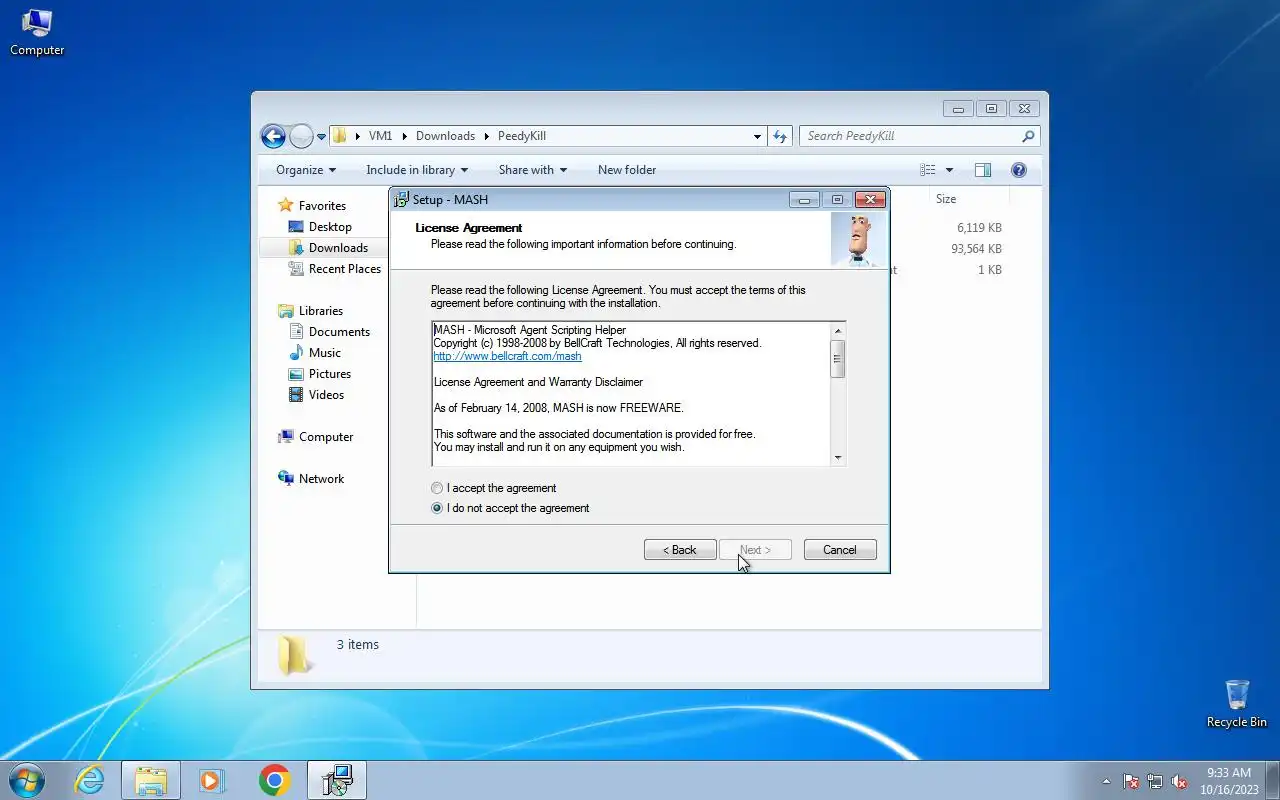Viewport: 1280px width, 800px height.
Task: Open Recent Places in sidebar
Action: pos(345,269)
